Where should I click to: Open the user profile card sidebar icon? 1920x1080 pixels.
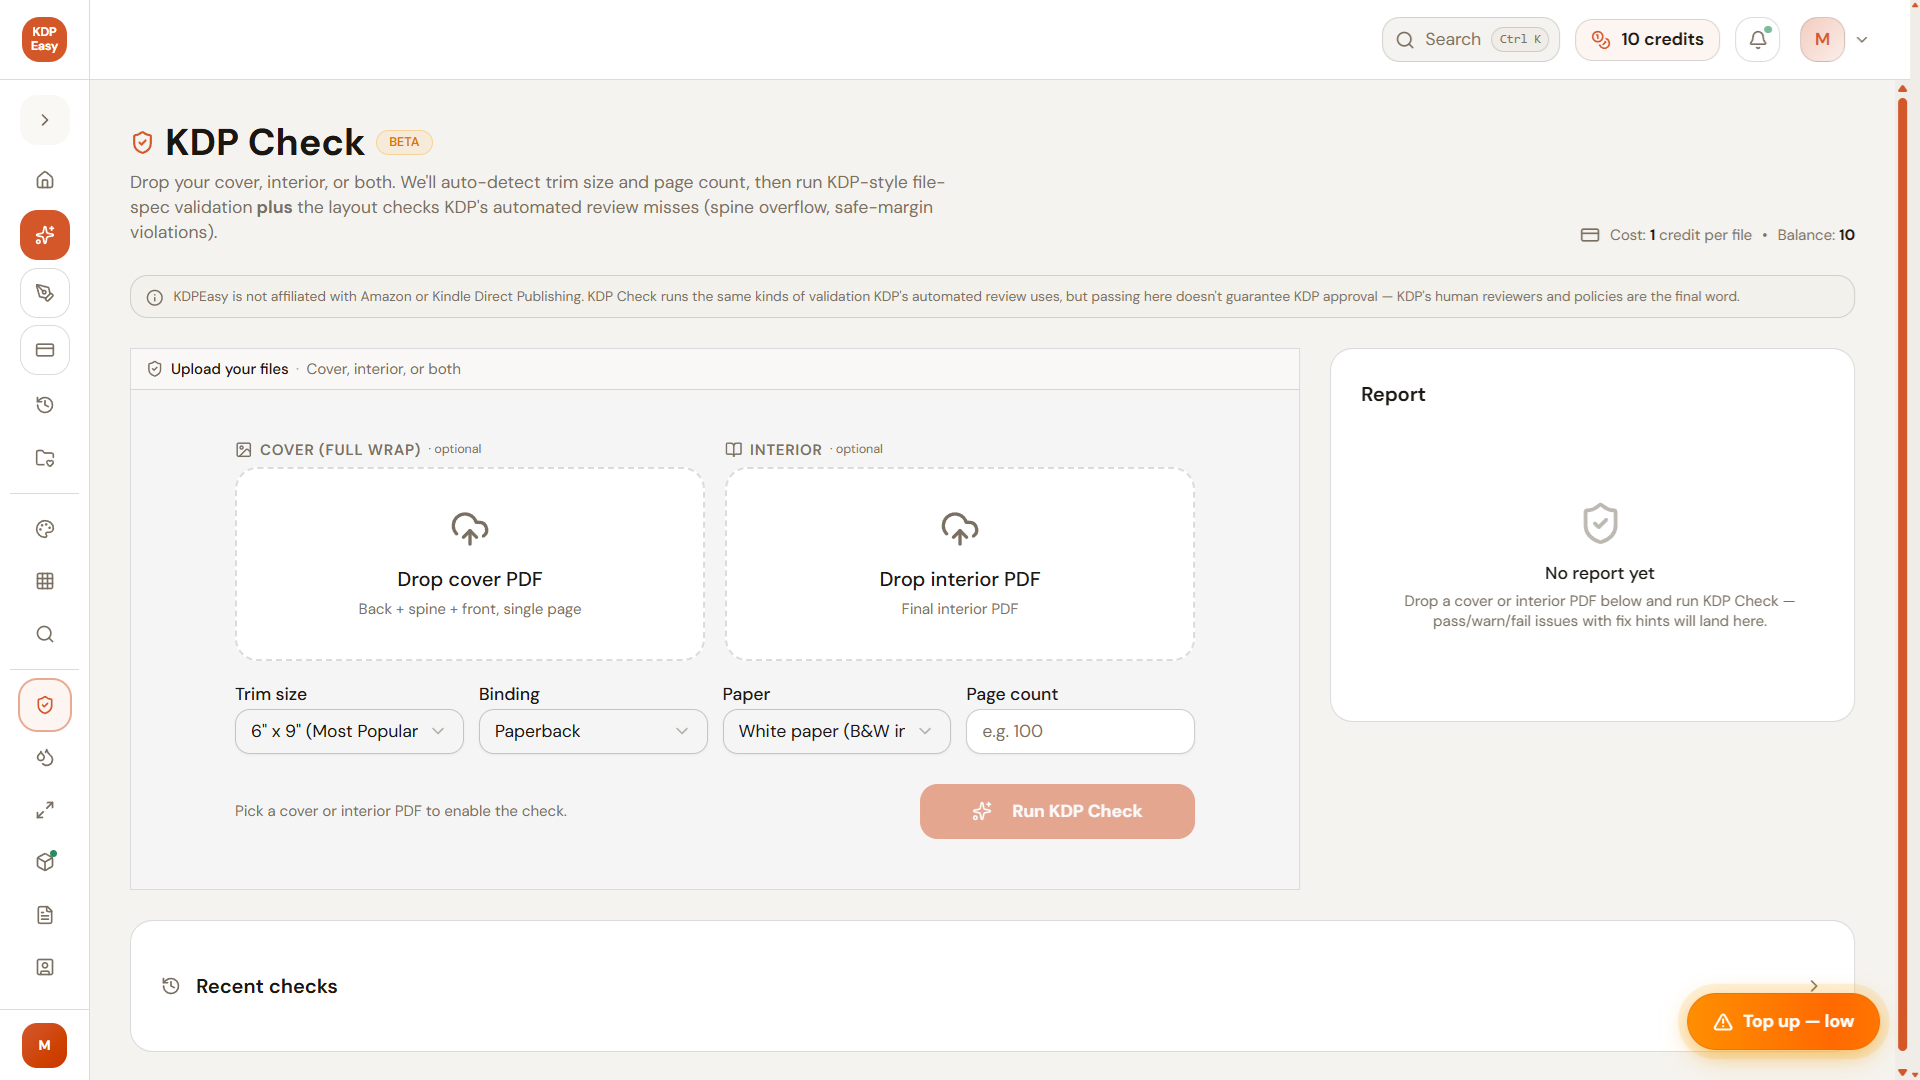(x=45, y=967)
